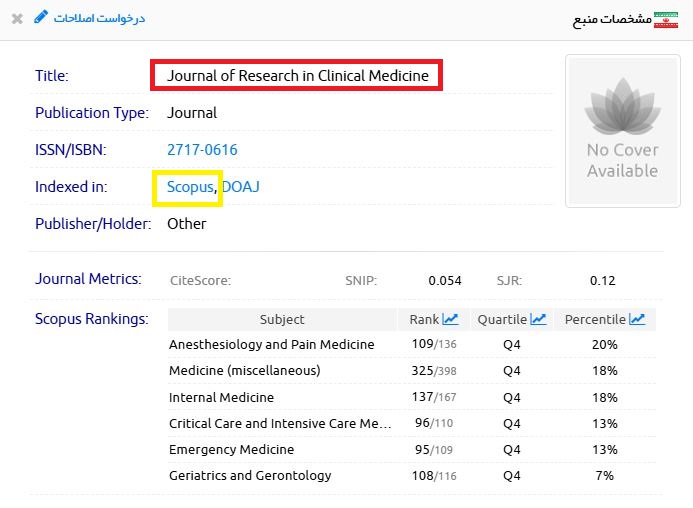Click the request corrections link

click(x=98, y=18)
